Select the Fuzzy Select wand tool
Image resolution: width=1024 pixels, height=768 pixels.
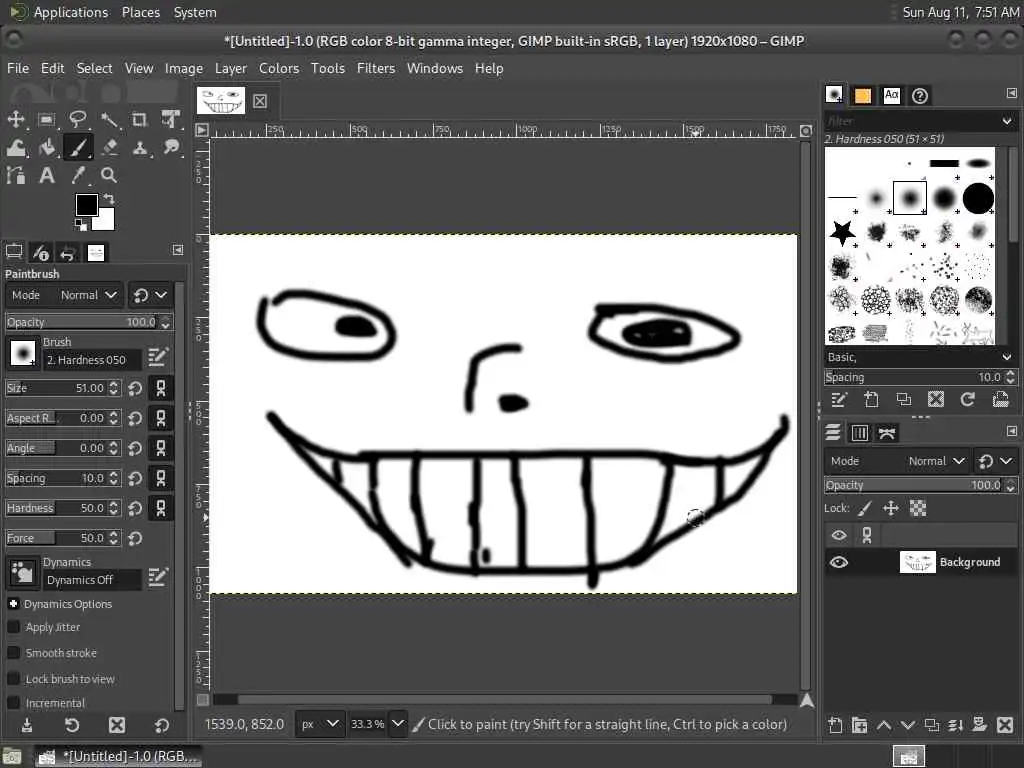pyautogui.click(x=109, y=120)
